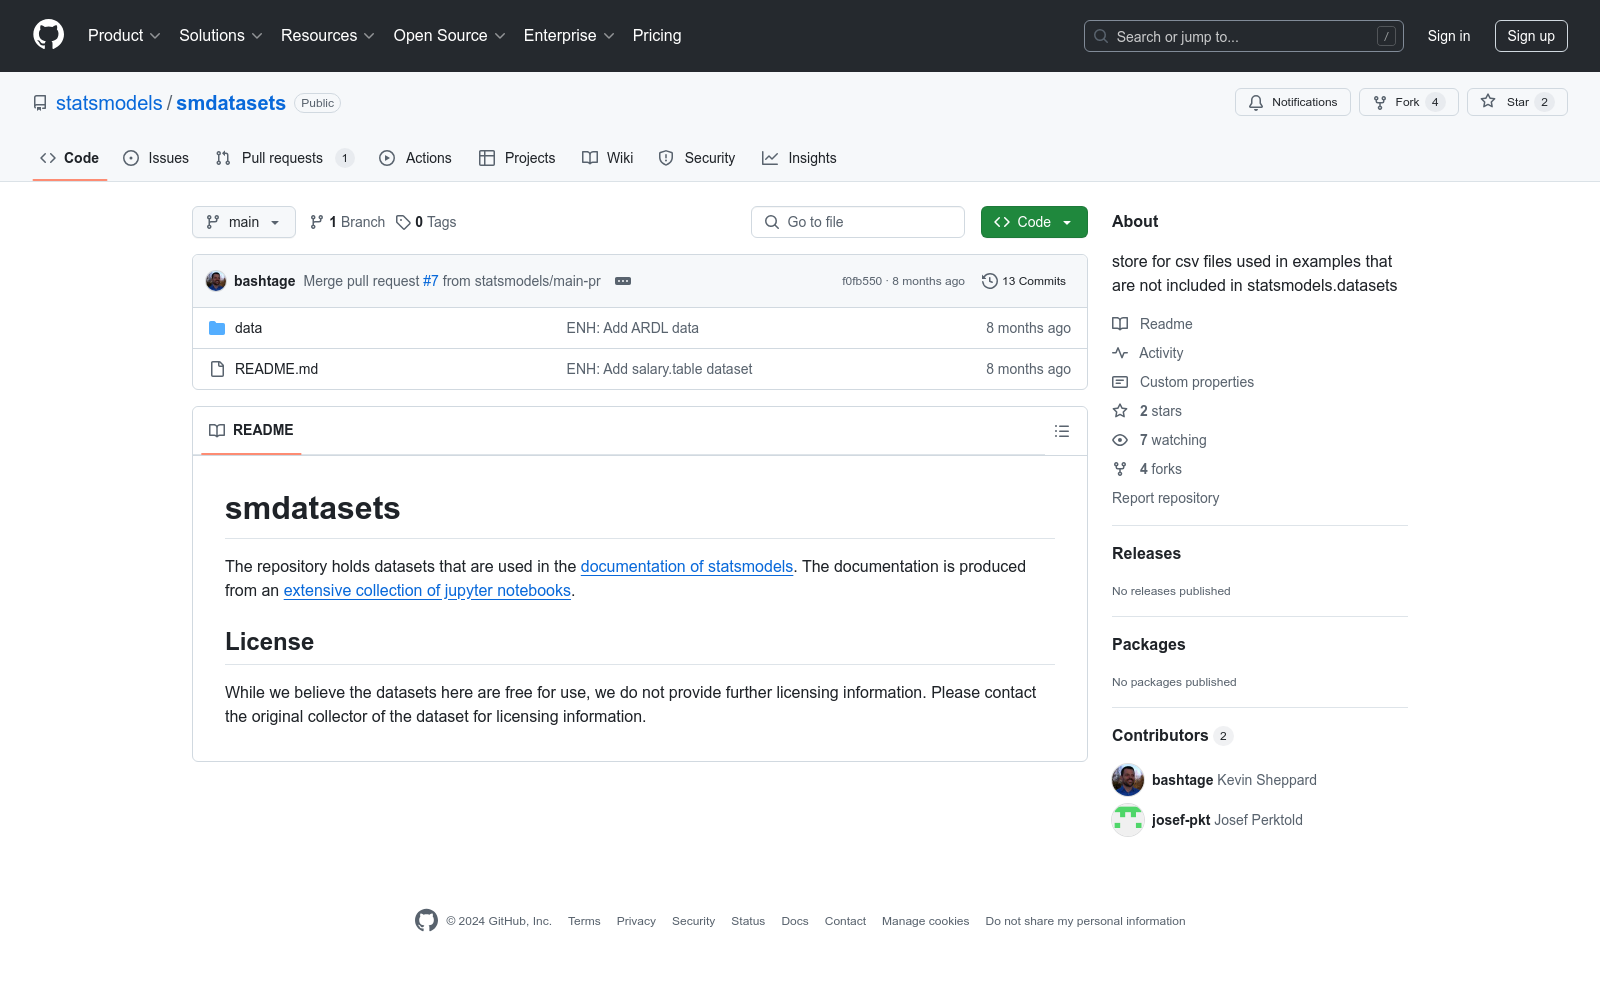
Task: Open the smdatasets repository link
Action: click(x=231, y=103)
